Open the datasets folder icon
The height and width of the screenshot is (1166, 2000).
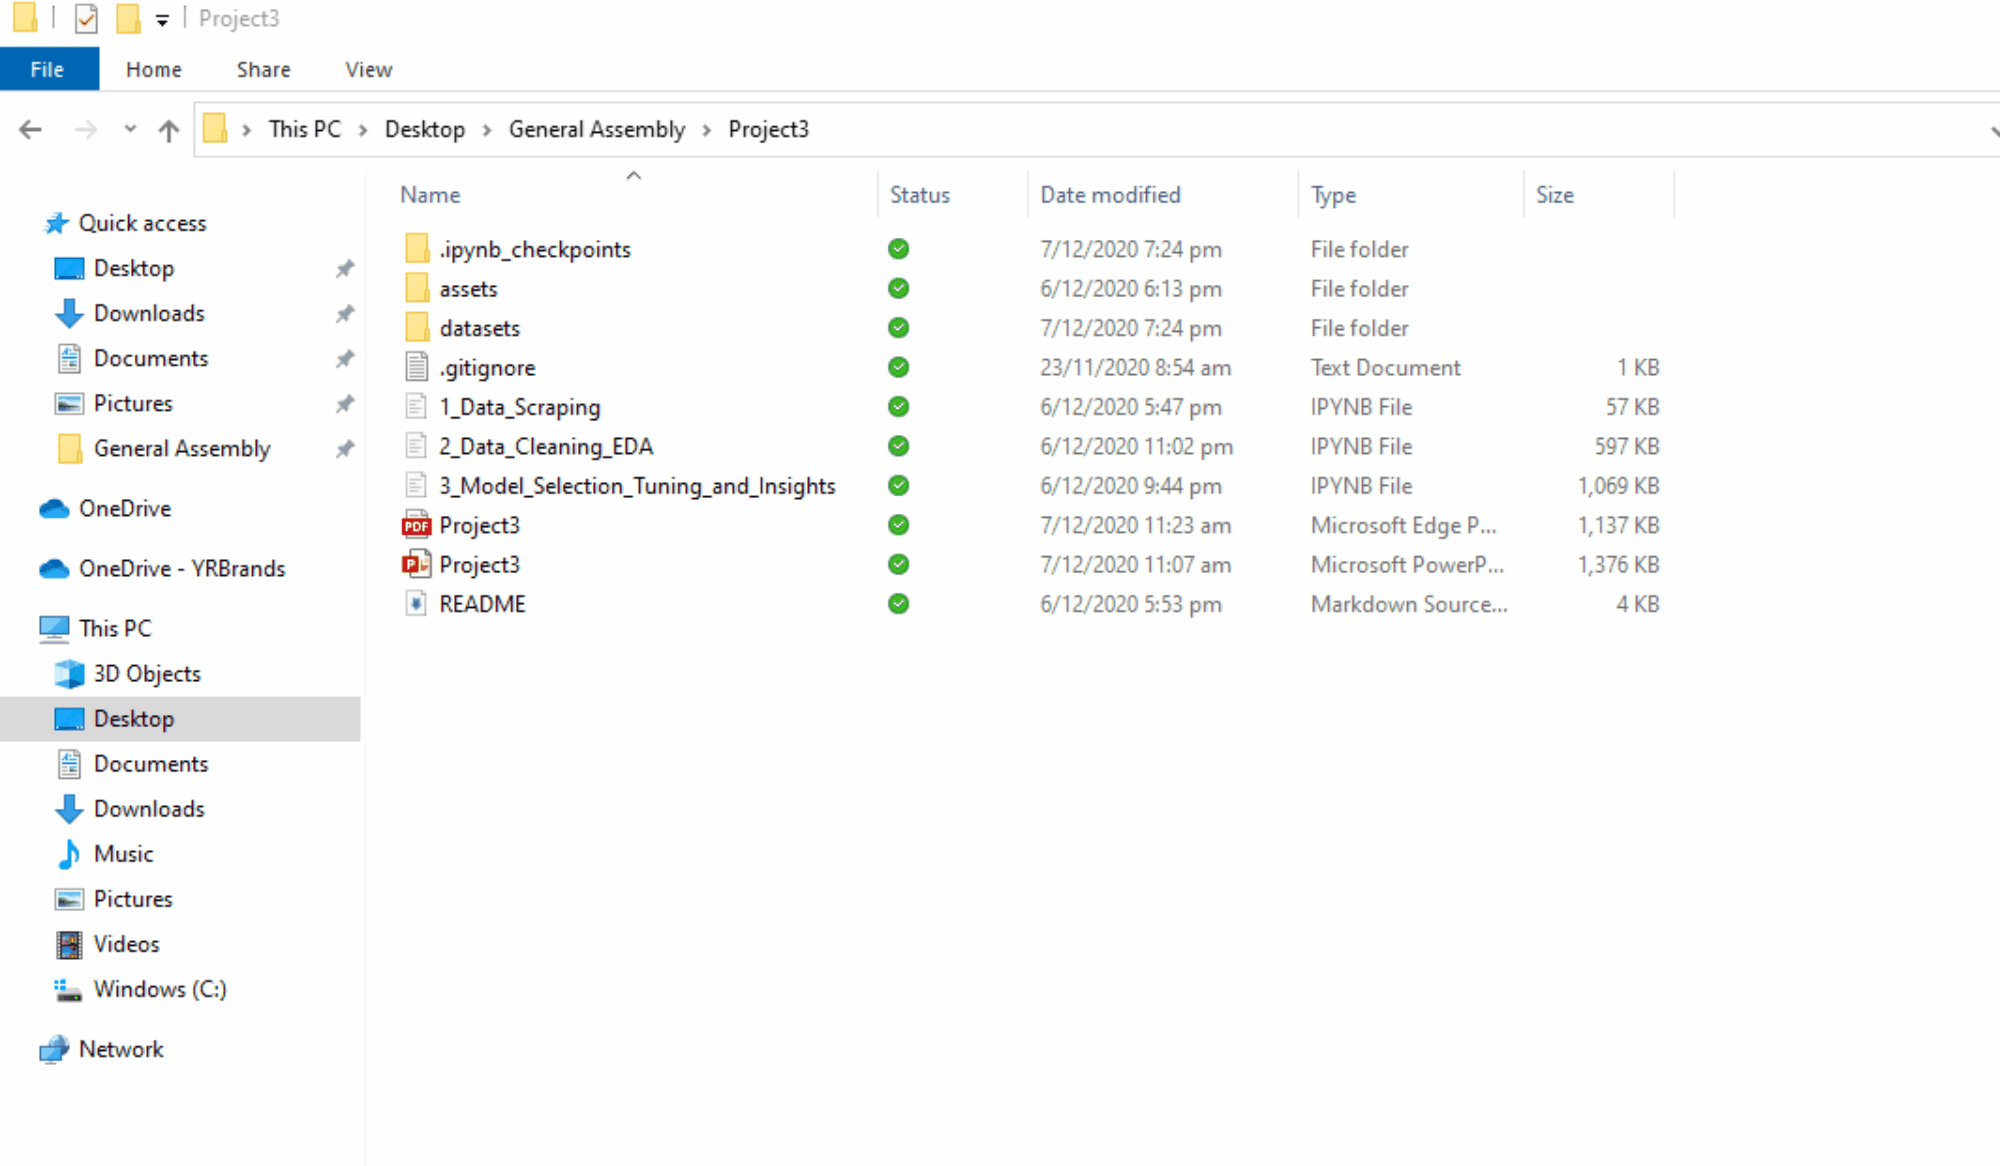pos(417,328)
